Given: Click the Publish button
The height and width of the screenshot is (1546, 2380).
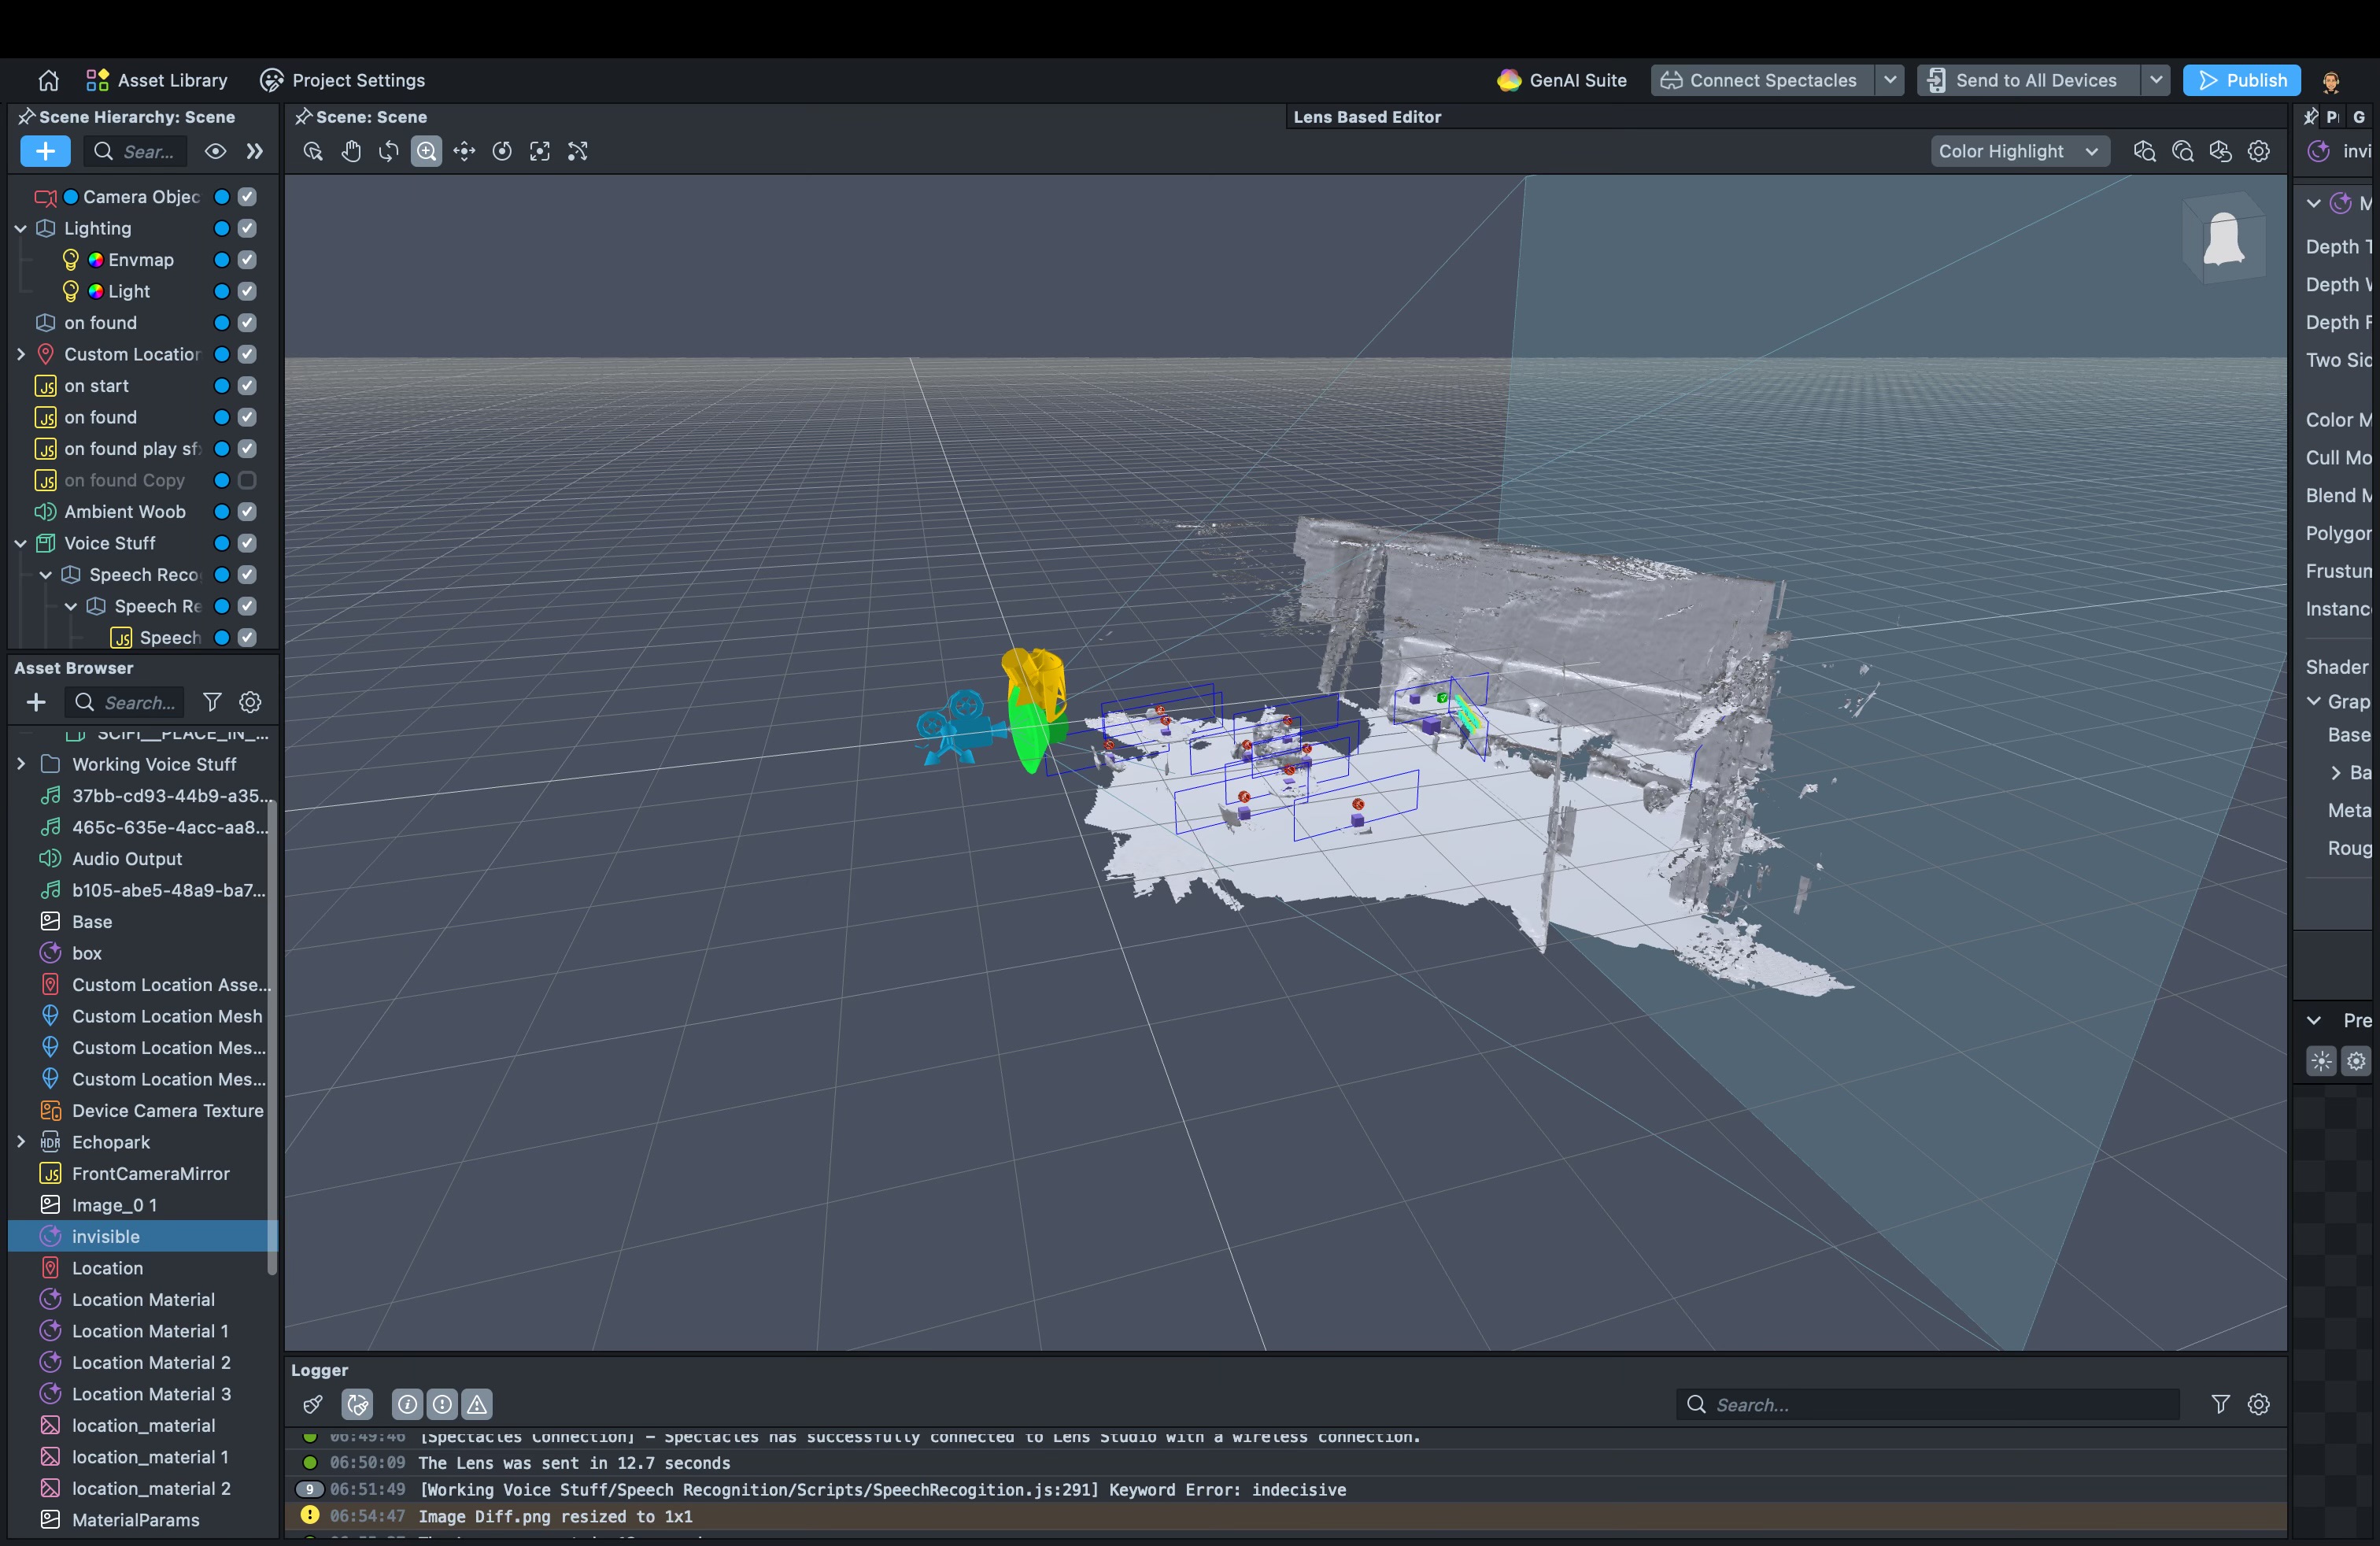Looking at the screenshot, I should pos(2241,80).
